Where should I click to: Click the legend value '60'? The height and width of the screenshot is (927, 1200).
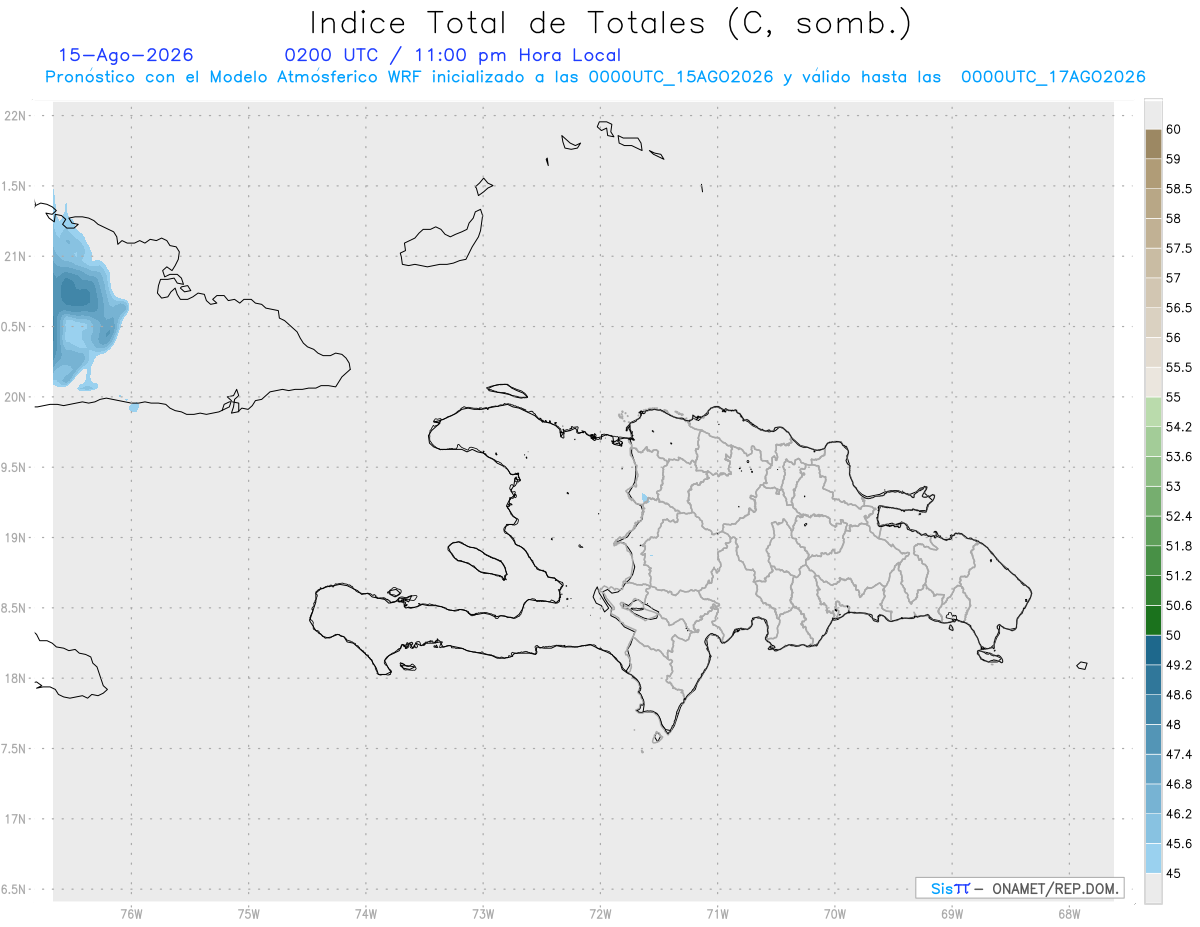[1174, 129]
